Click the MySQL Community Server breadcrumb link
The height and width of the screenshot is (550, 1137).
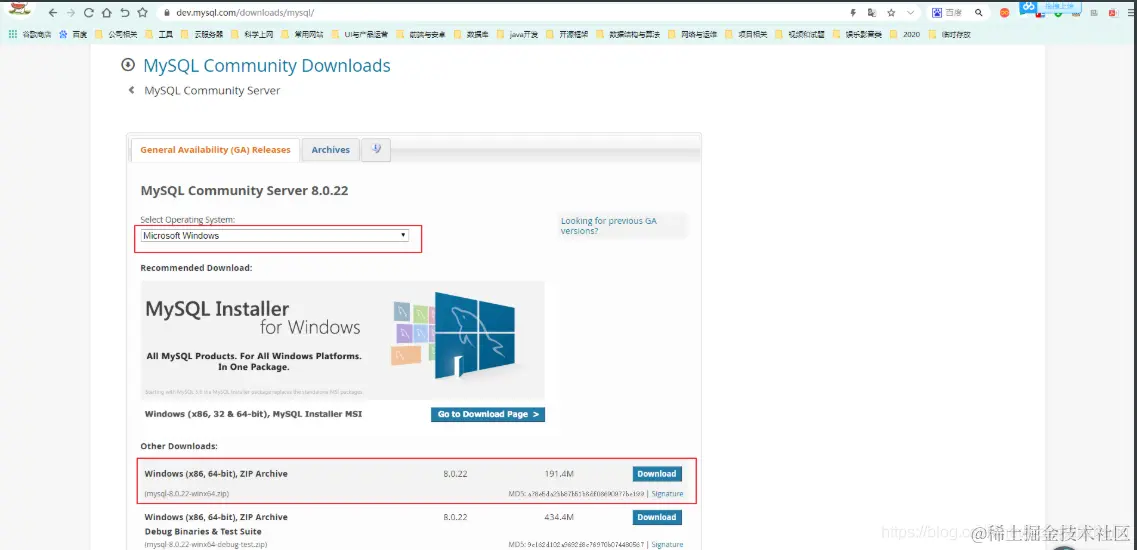(x=212, y=91)
